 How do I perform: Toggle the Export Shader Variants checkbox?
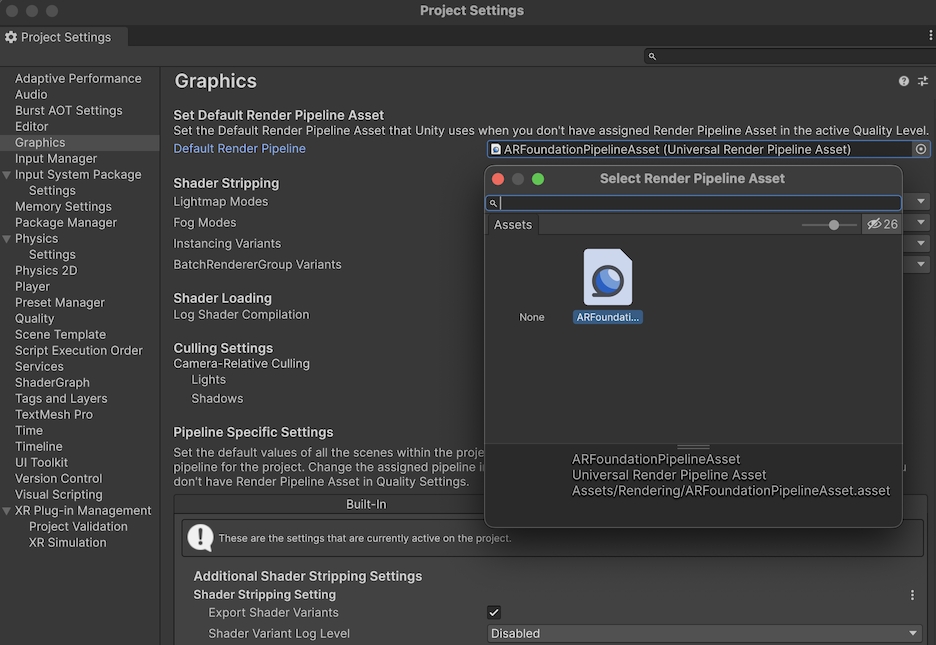pos(494,612)
